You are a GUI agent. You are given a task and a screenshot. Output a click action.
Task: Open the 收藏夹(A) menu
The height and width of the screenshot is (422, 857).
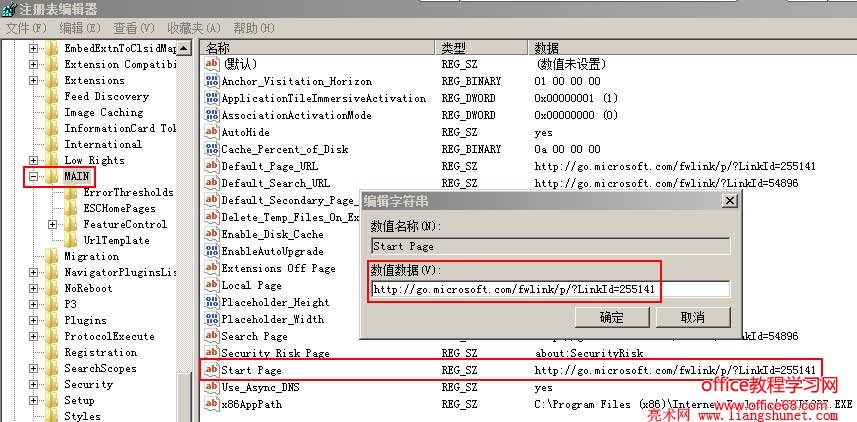pyautogui.click(x=194, y=27)
